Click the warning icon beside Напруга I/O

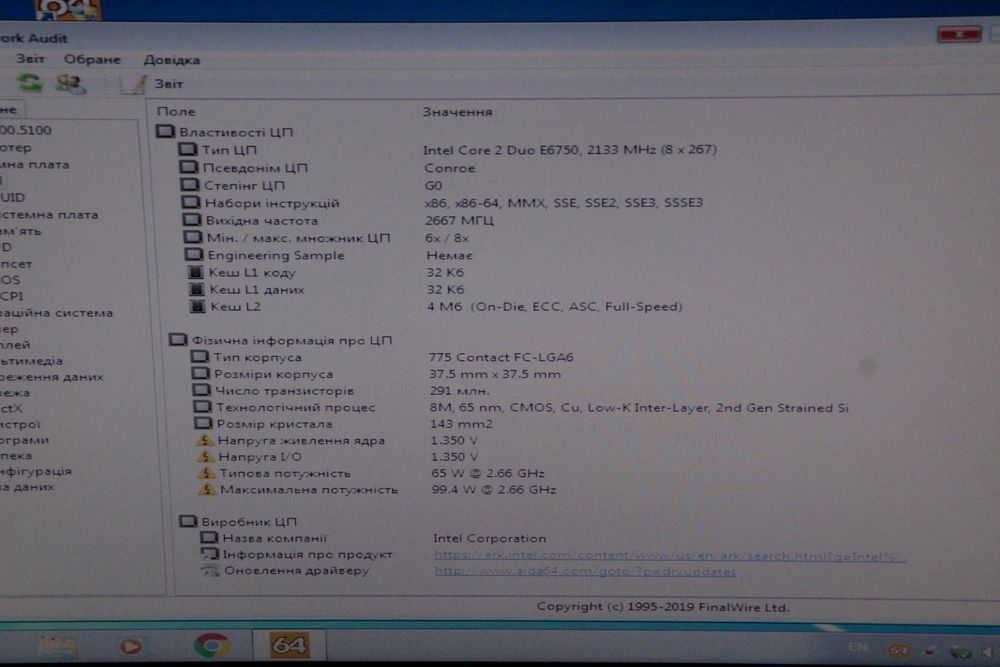[x=206, y=457]
